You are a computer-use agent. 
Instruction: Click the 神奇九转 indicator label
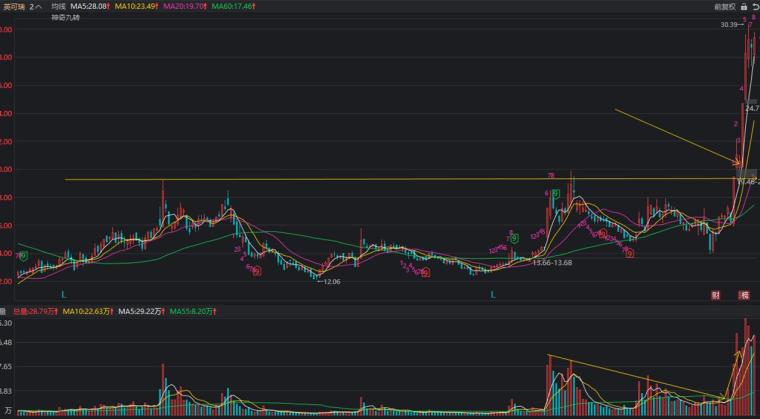[65, 18]
